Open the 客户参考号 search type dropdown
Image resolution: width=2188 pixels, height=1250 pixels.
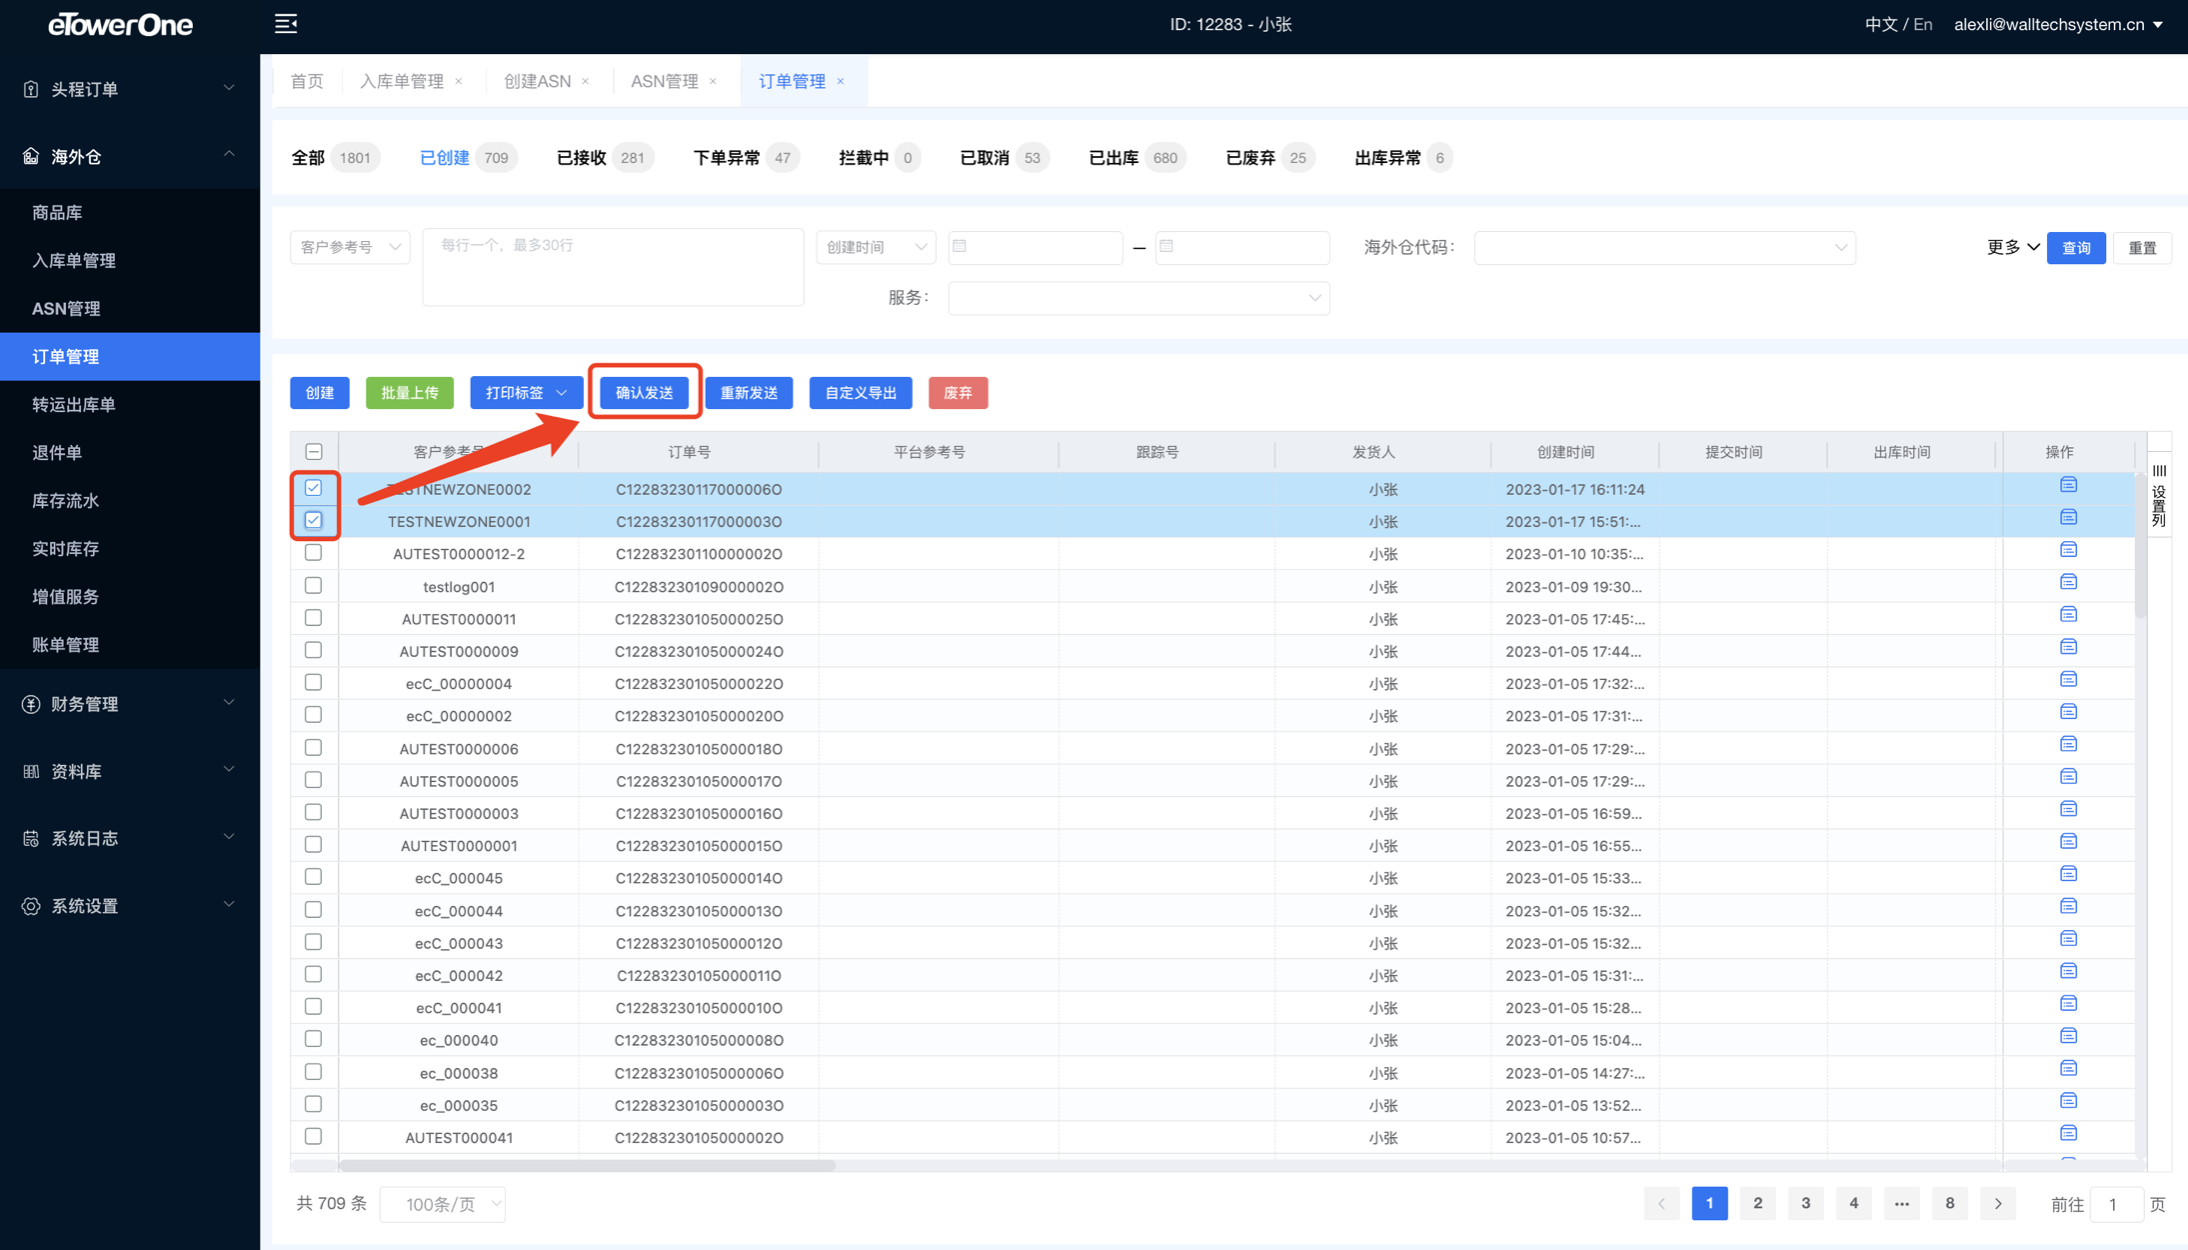tap(350, 247)
